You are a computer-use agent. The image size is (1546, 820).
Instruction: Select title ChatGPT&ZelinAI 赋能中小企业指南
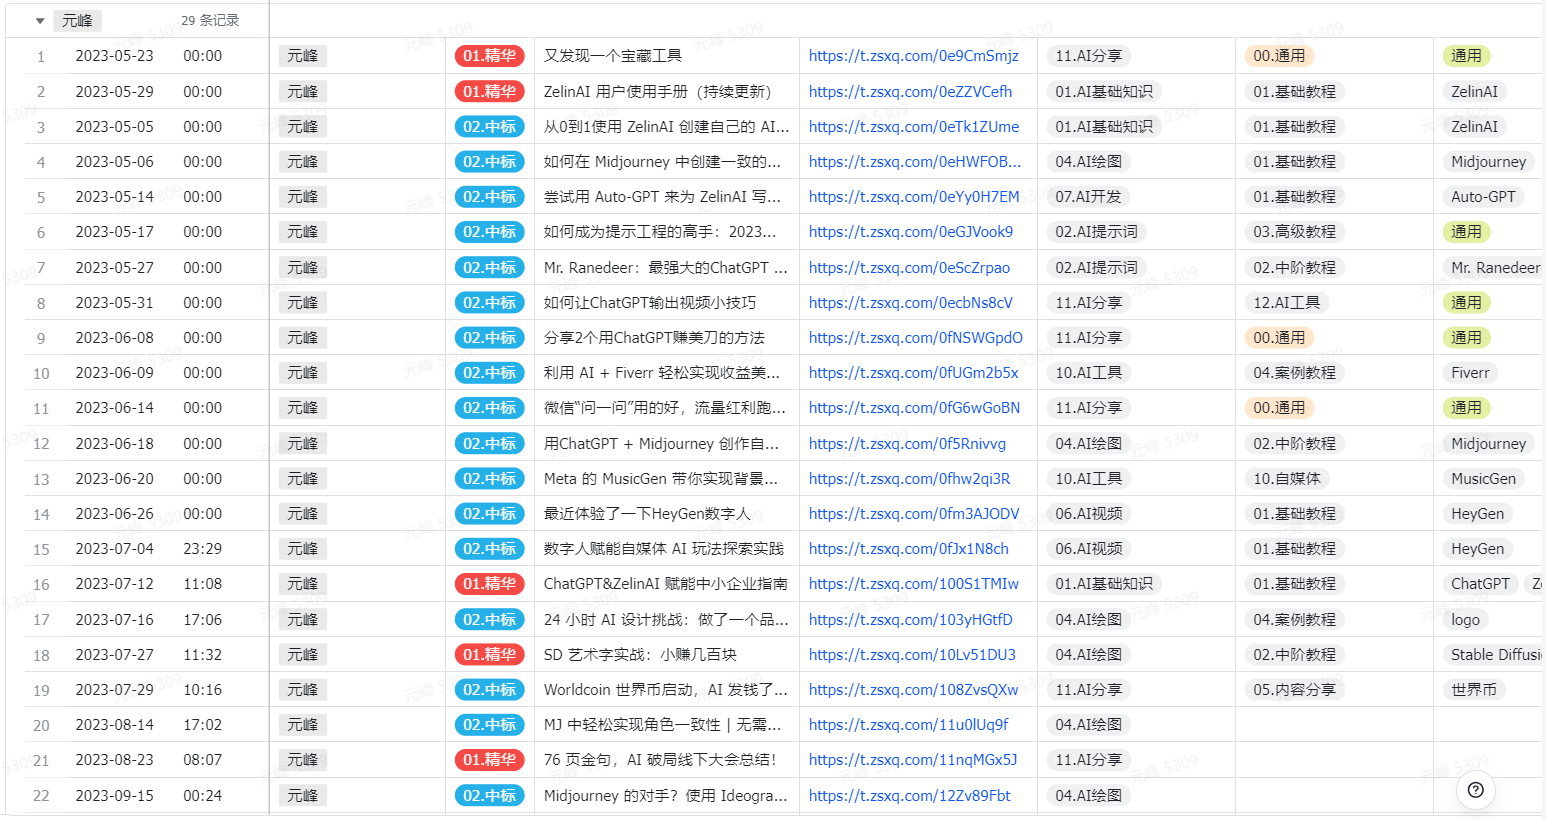pyautogui.click(x=665, y=584)
